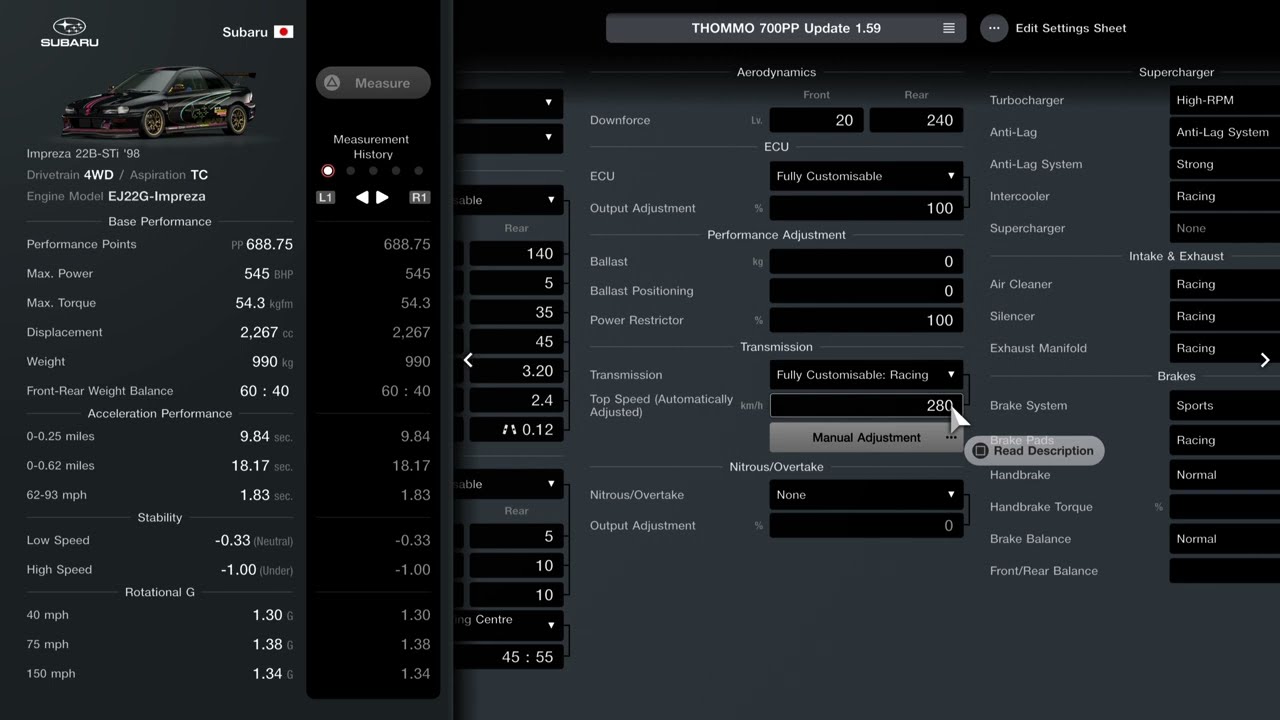Open the Transmission Fully Customisable: Racing dropdown
This screenshot has height=720, width=1280.
point(866,375)
